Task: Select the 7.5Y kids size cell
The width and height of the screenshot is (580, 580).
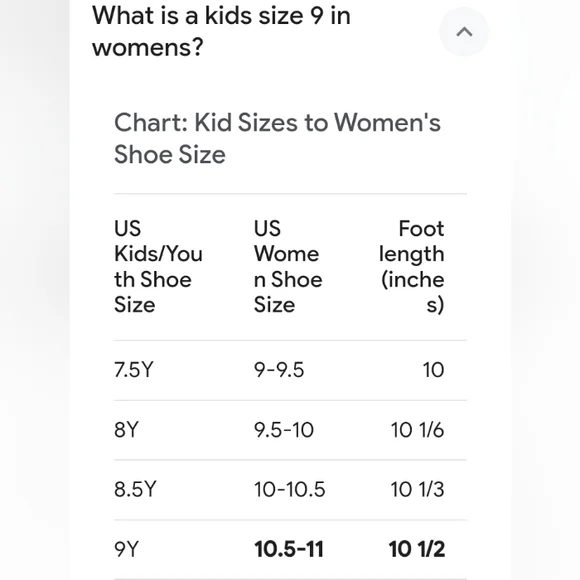Action: (x=134, y=370)
